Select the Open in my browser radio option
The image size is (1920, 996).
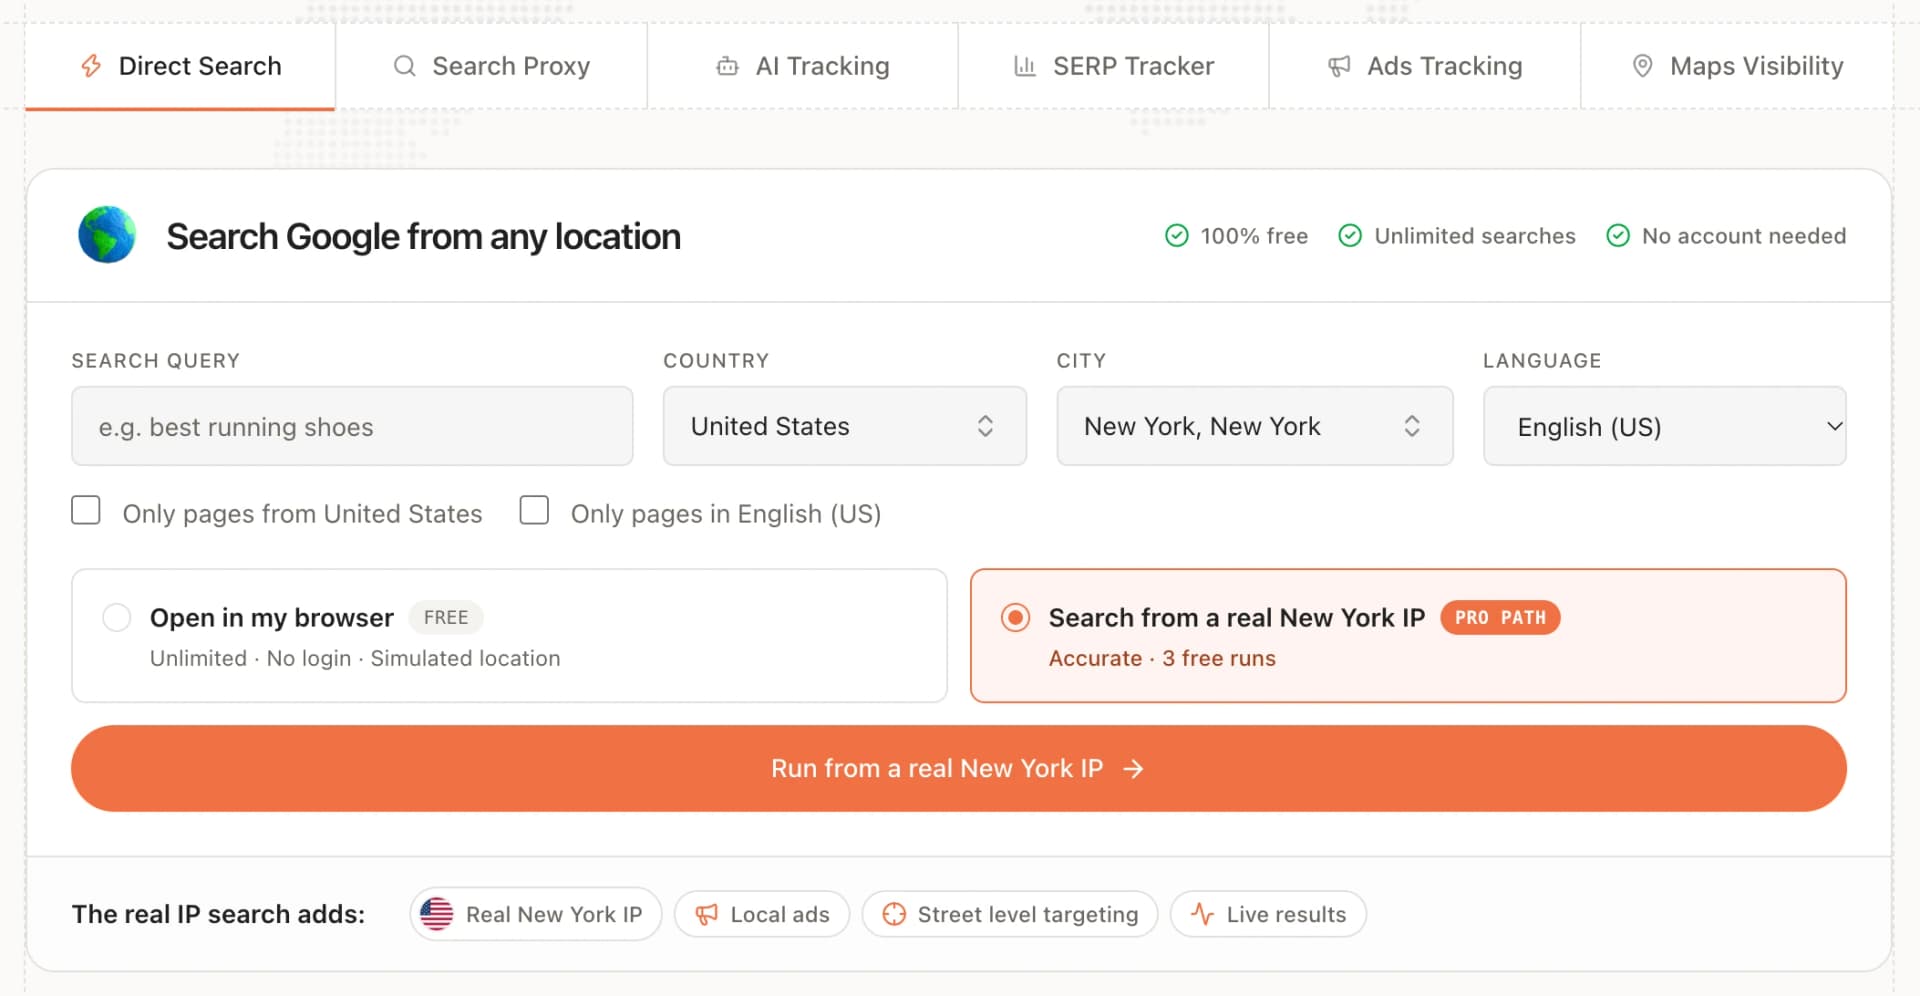(x=117, y=617)
